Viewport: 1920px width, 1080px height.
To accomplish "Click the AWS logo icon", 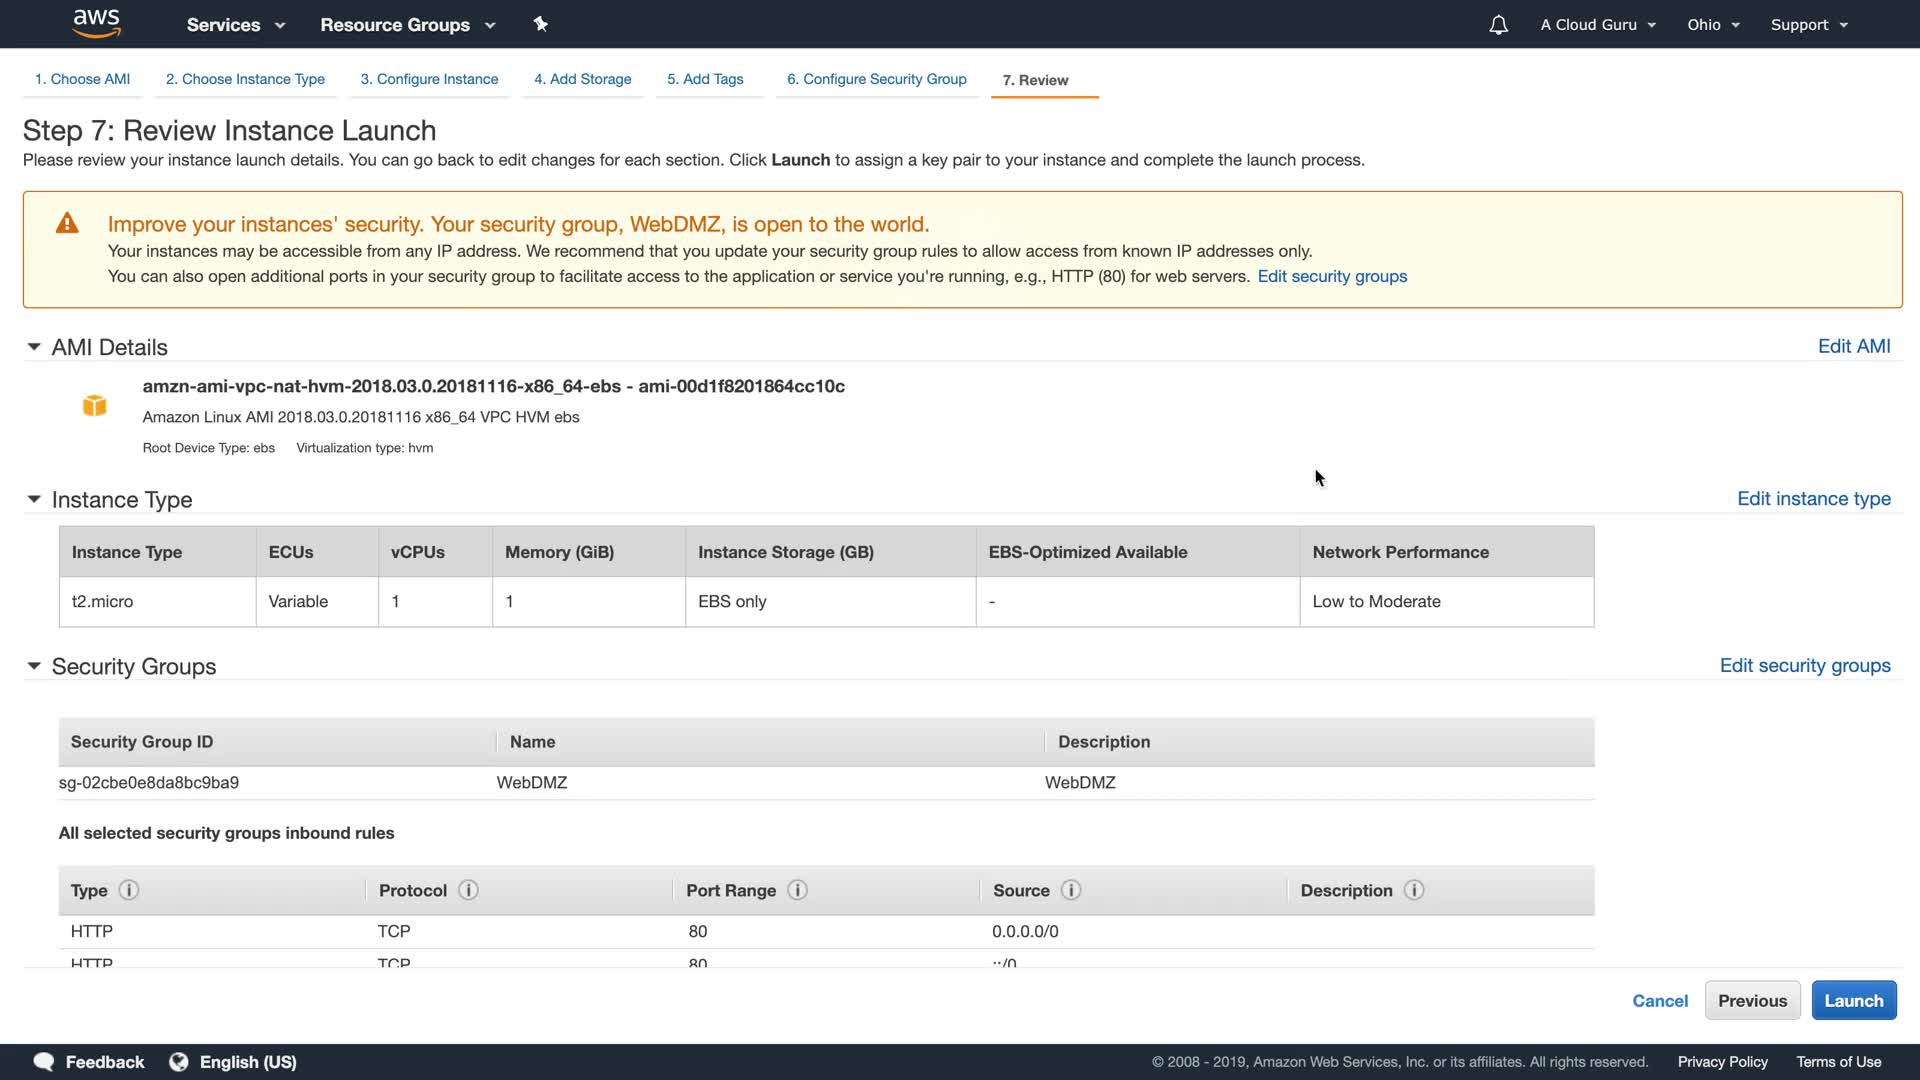I will coord(97,23).
